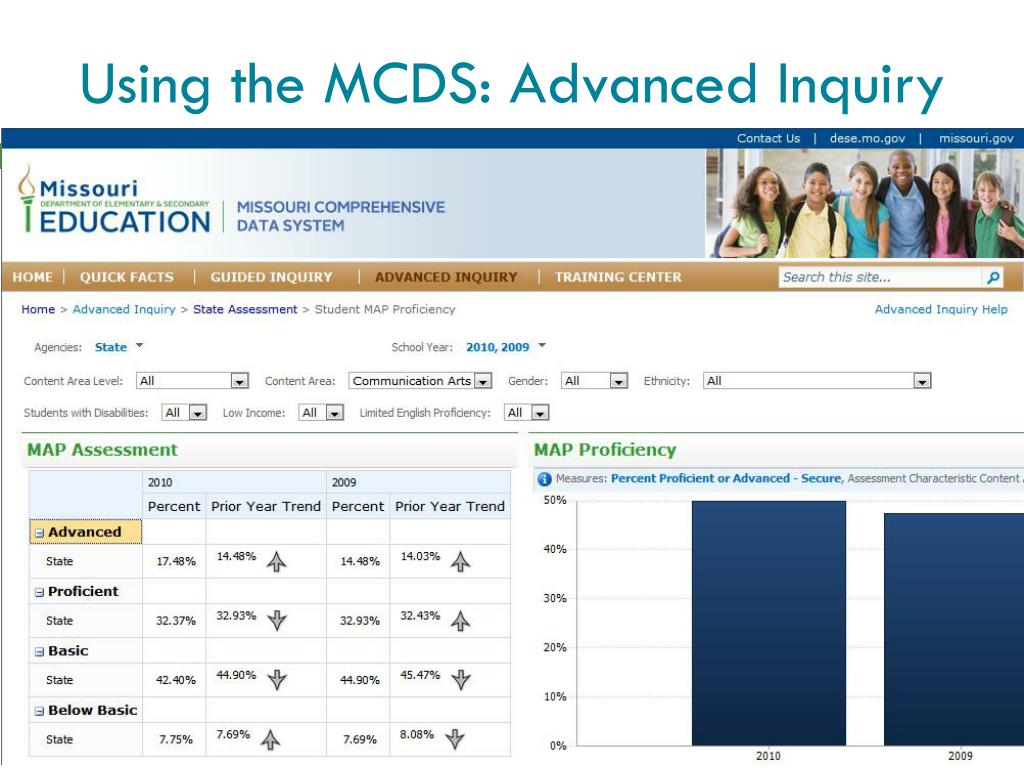Click down arrow beside 44.90% Basic 2010 trend
1024x768 pixels.
277,680
